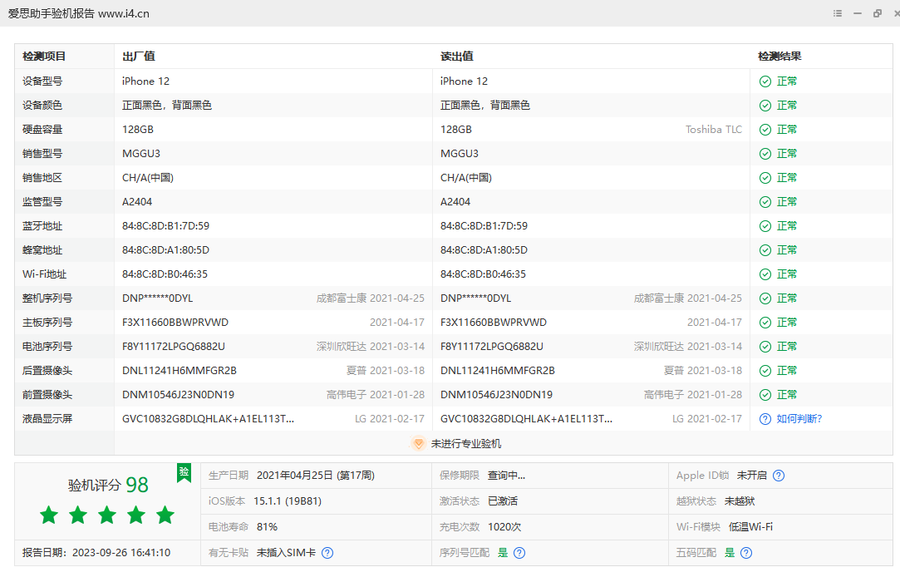The width and height of the screenshot is (900, 577).
Task: Click the green check icon for 销售地区
Action: (765, 178)
